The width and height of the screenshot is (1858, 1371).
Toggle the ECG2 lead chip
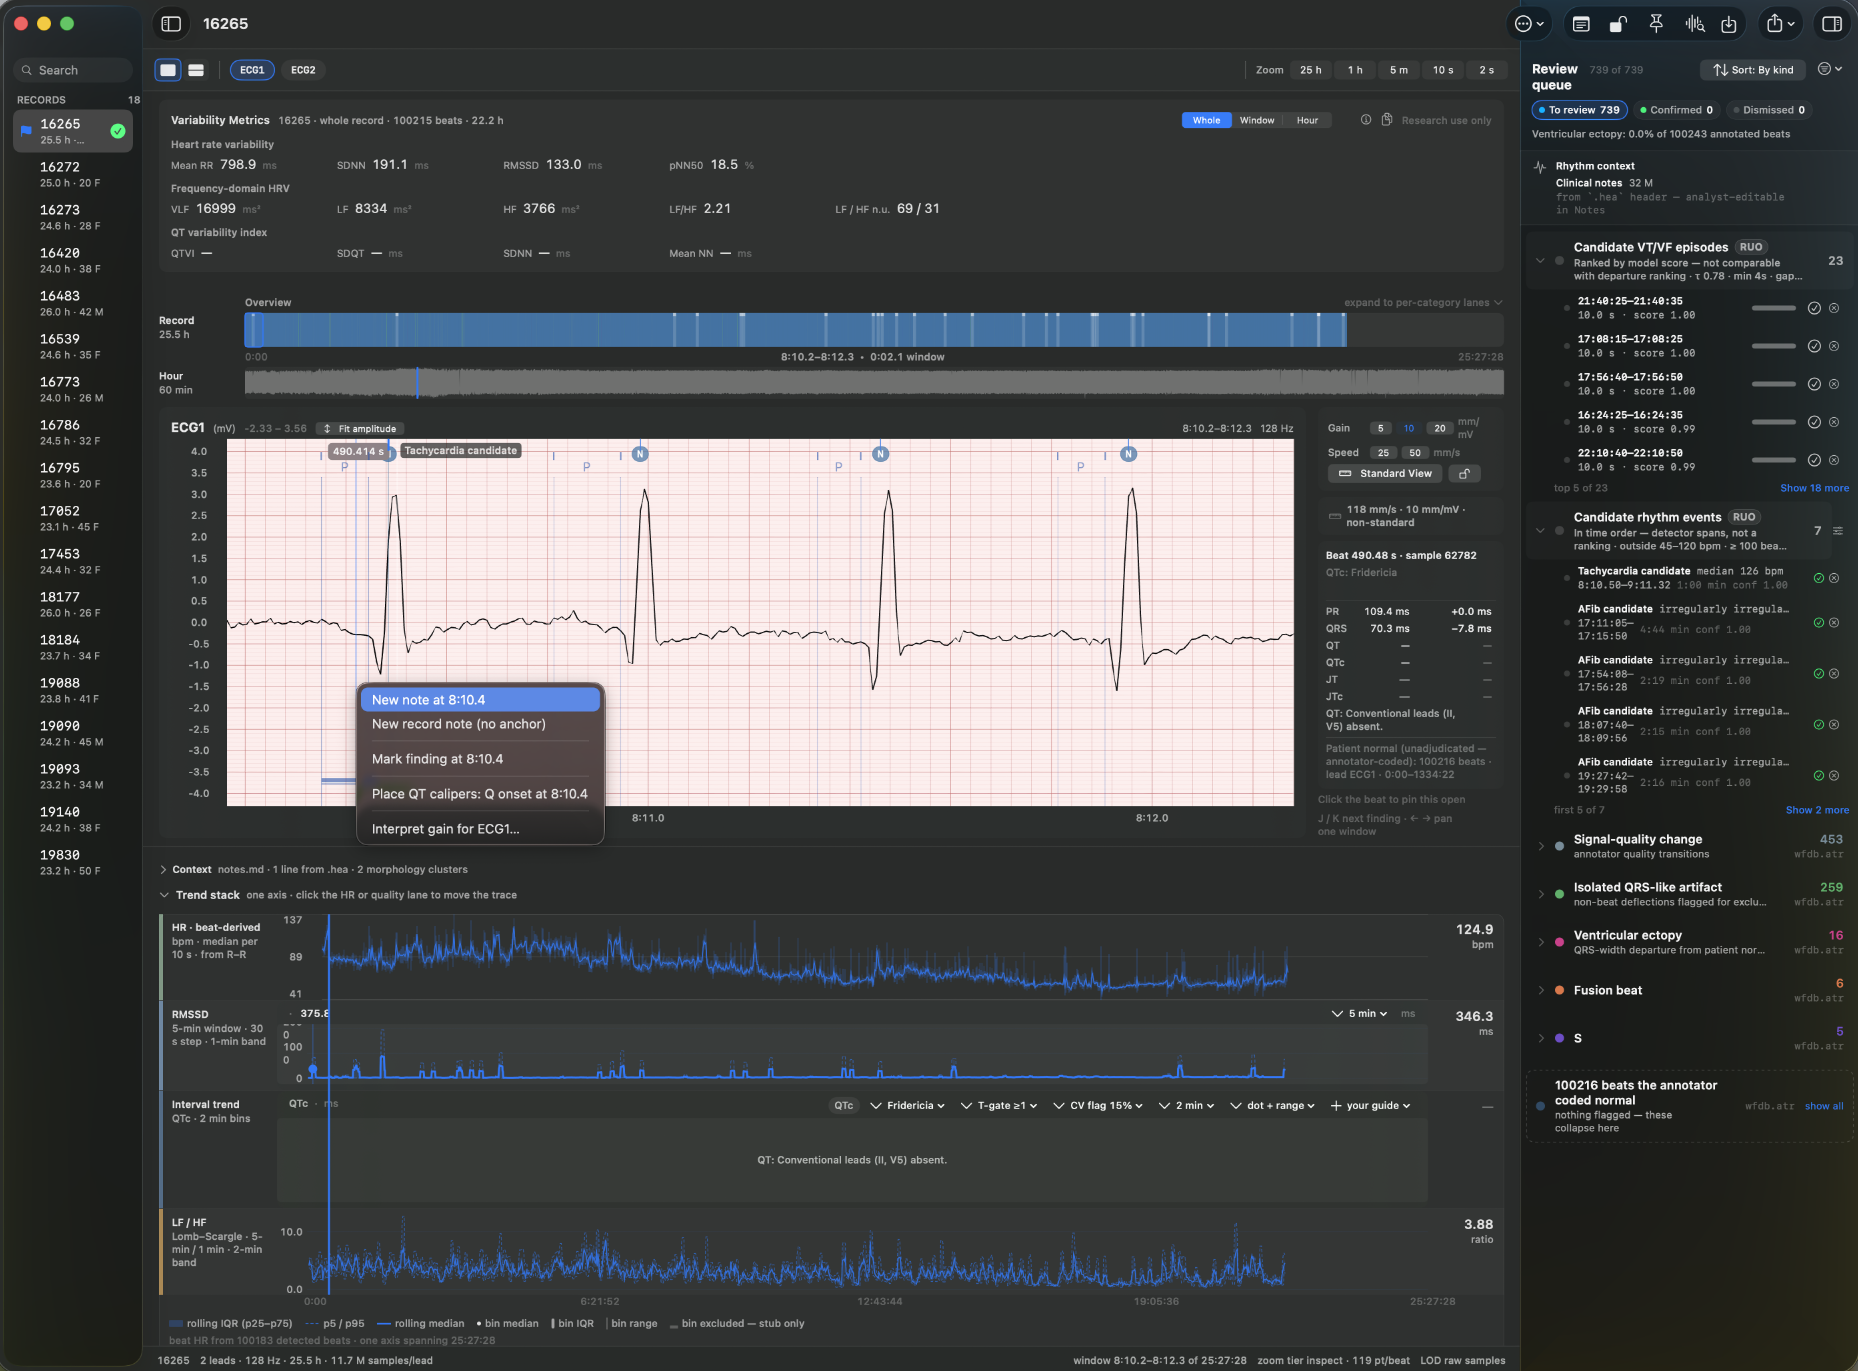point(303,70)
